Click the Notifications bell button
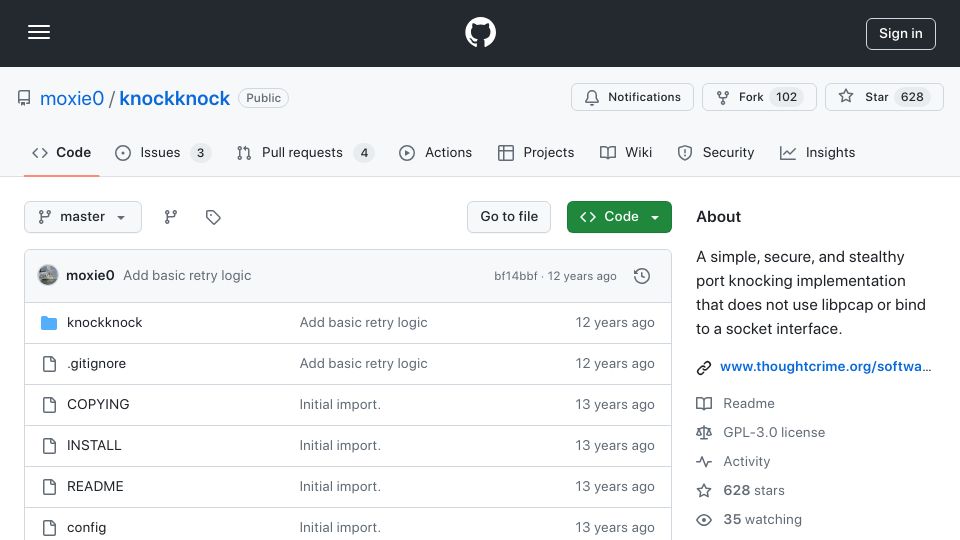The height and width of the screenshot is (540, 960). pyautogui.click(x=632, y=97)
